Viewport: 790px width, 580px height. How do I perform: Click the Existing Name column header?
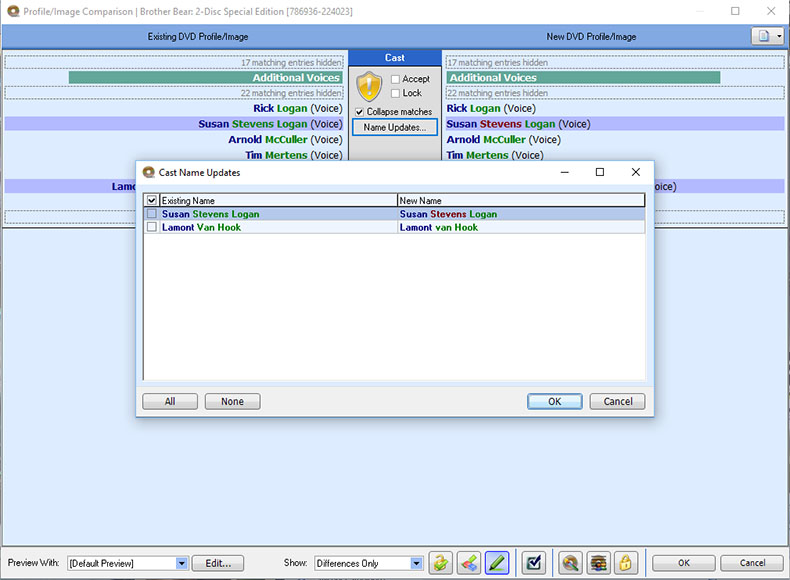tap(278, 200)
